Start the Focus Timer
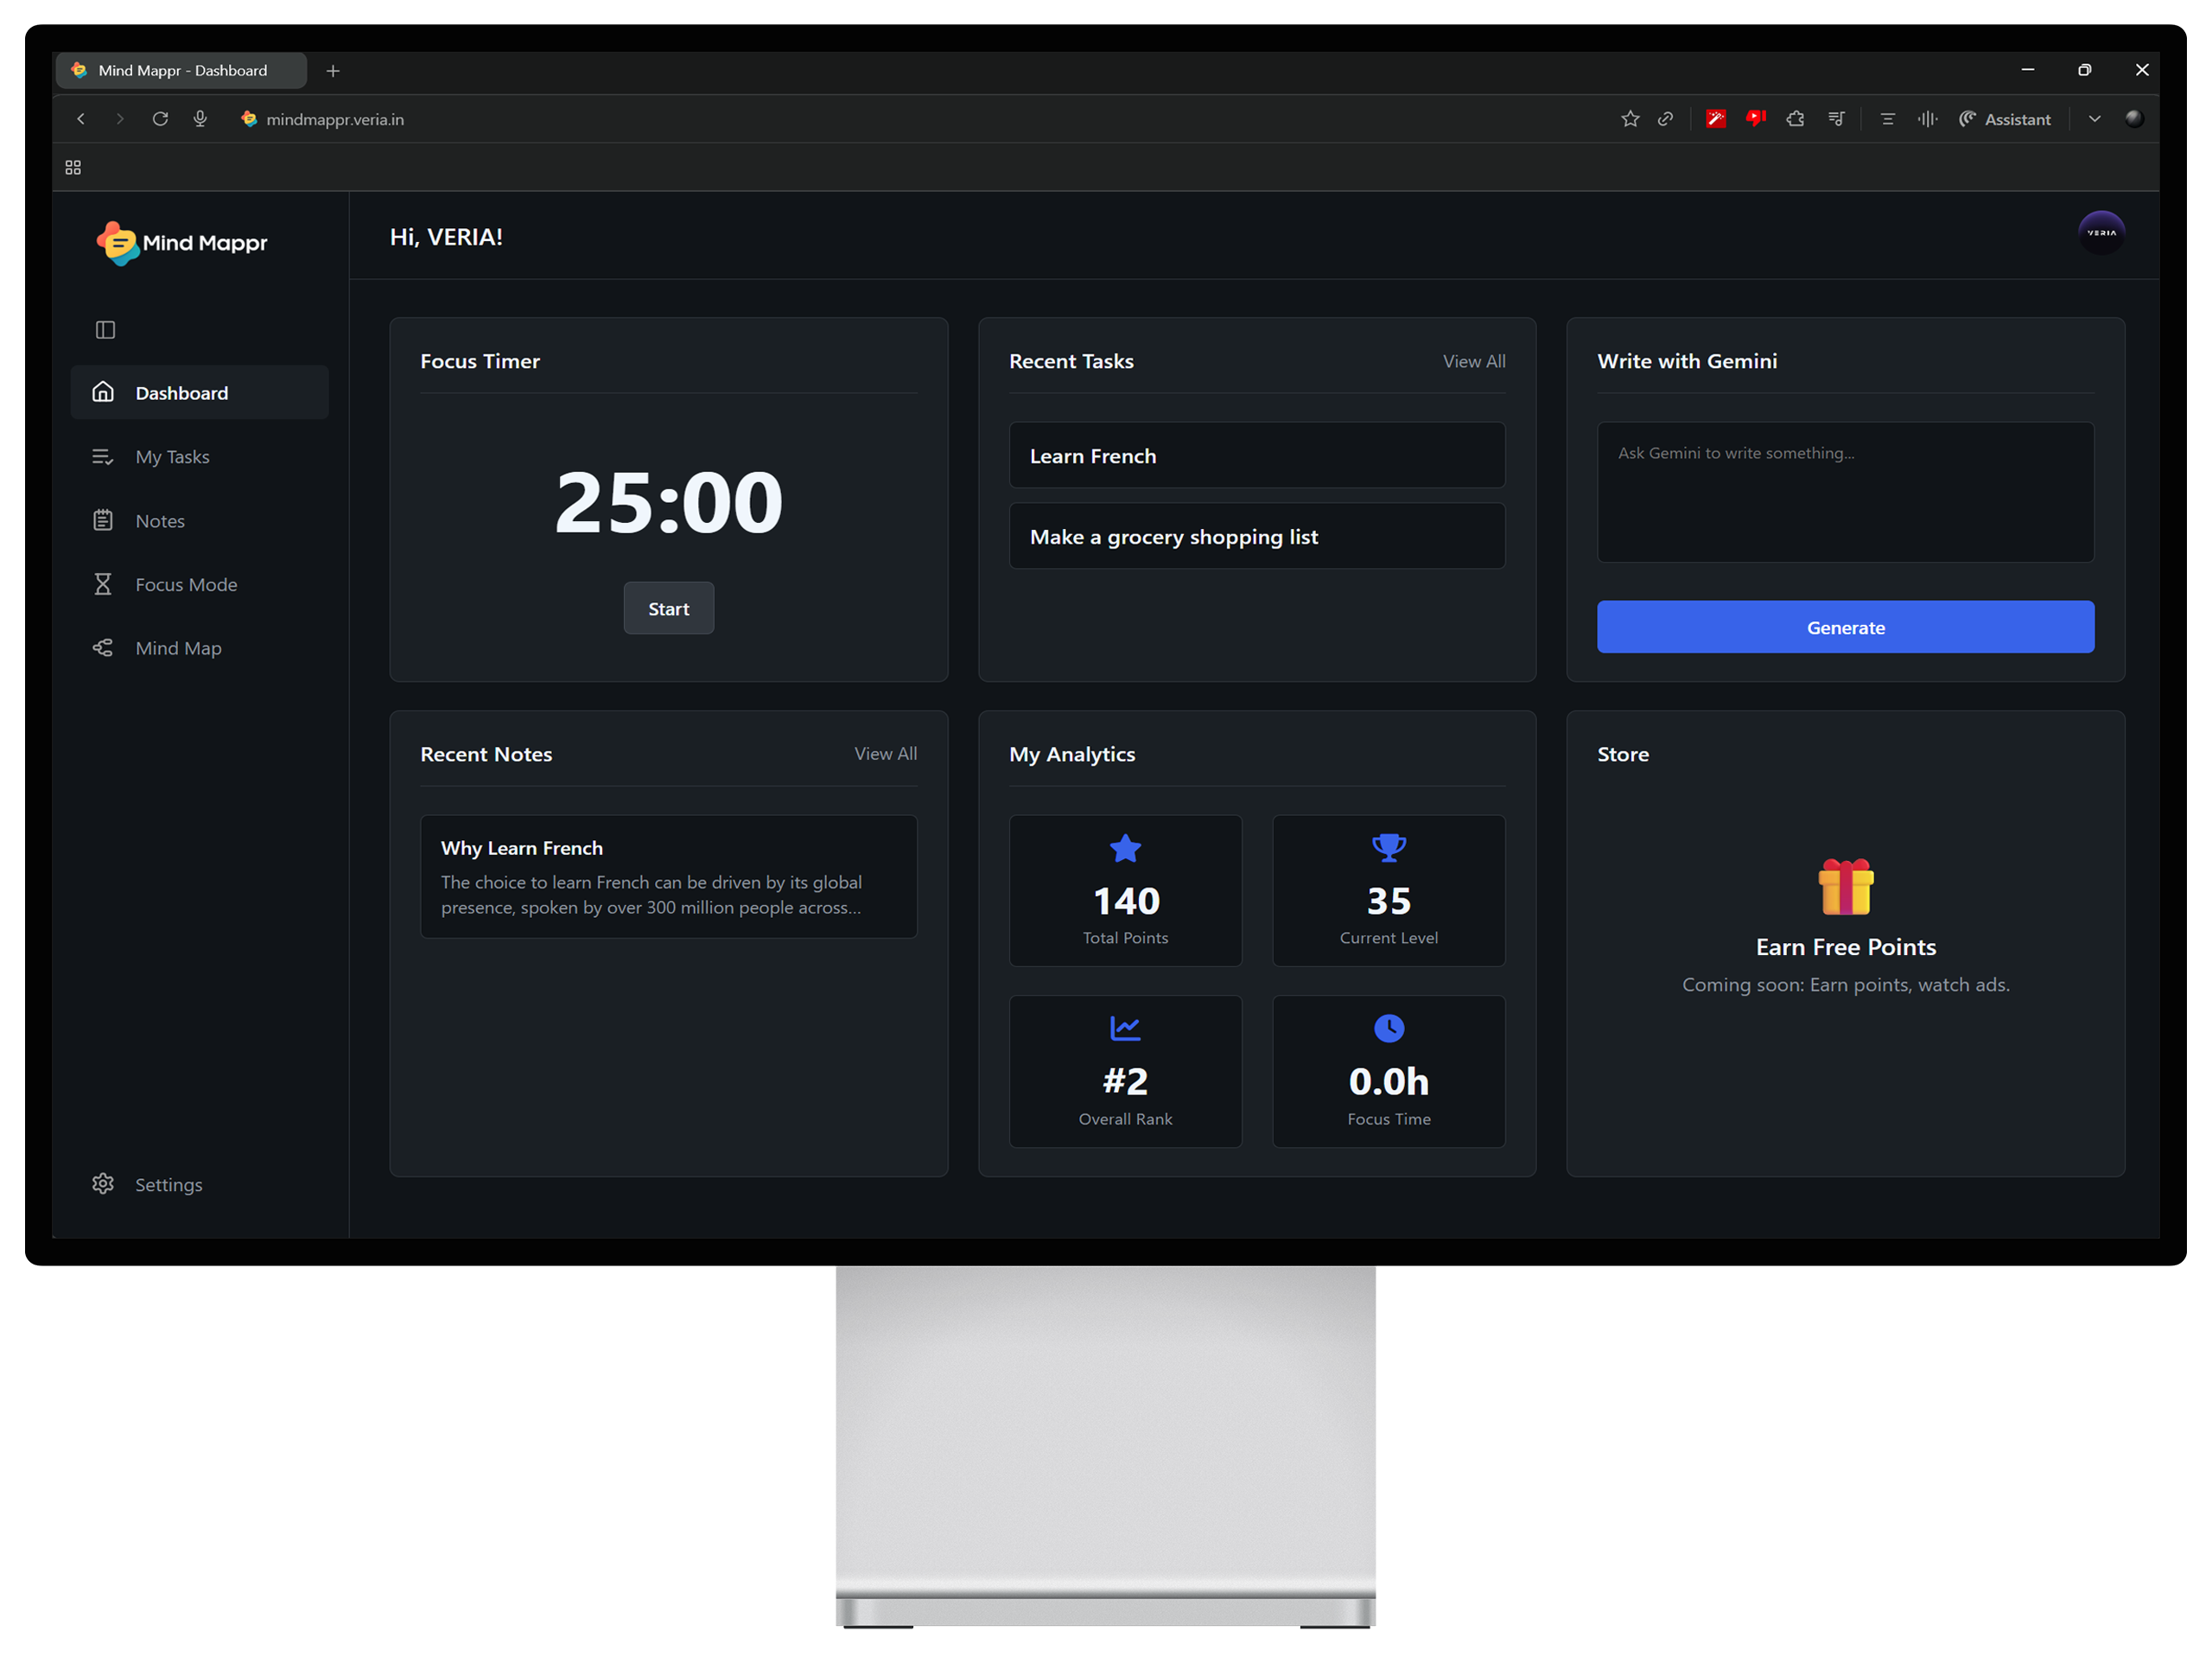 point(668,608)
